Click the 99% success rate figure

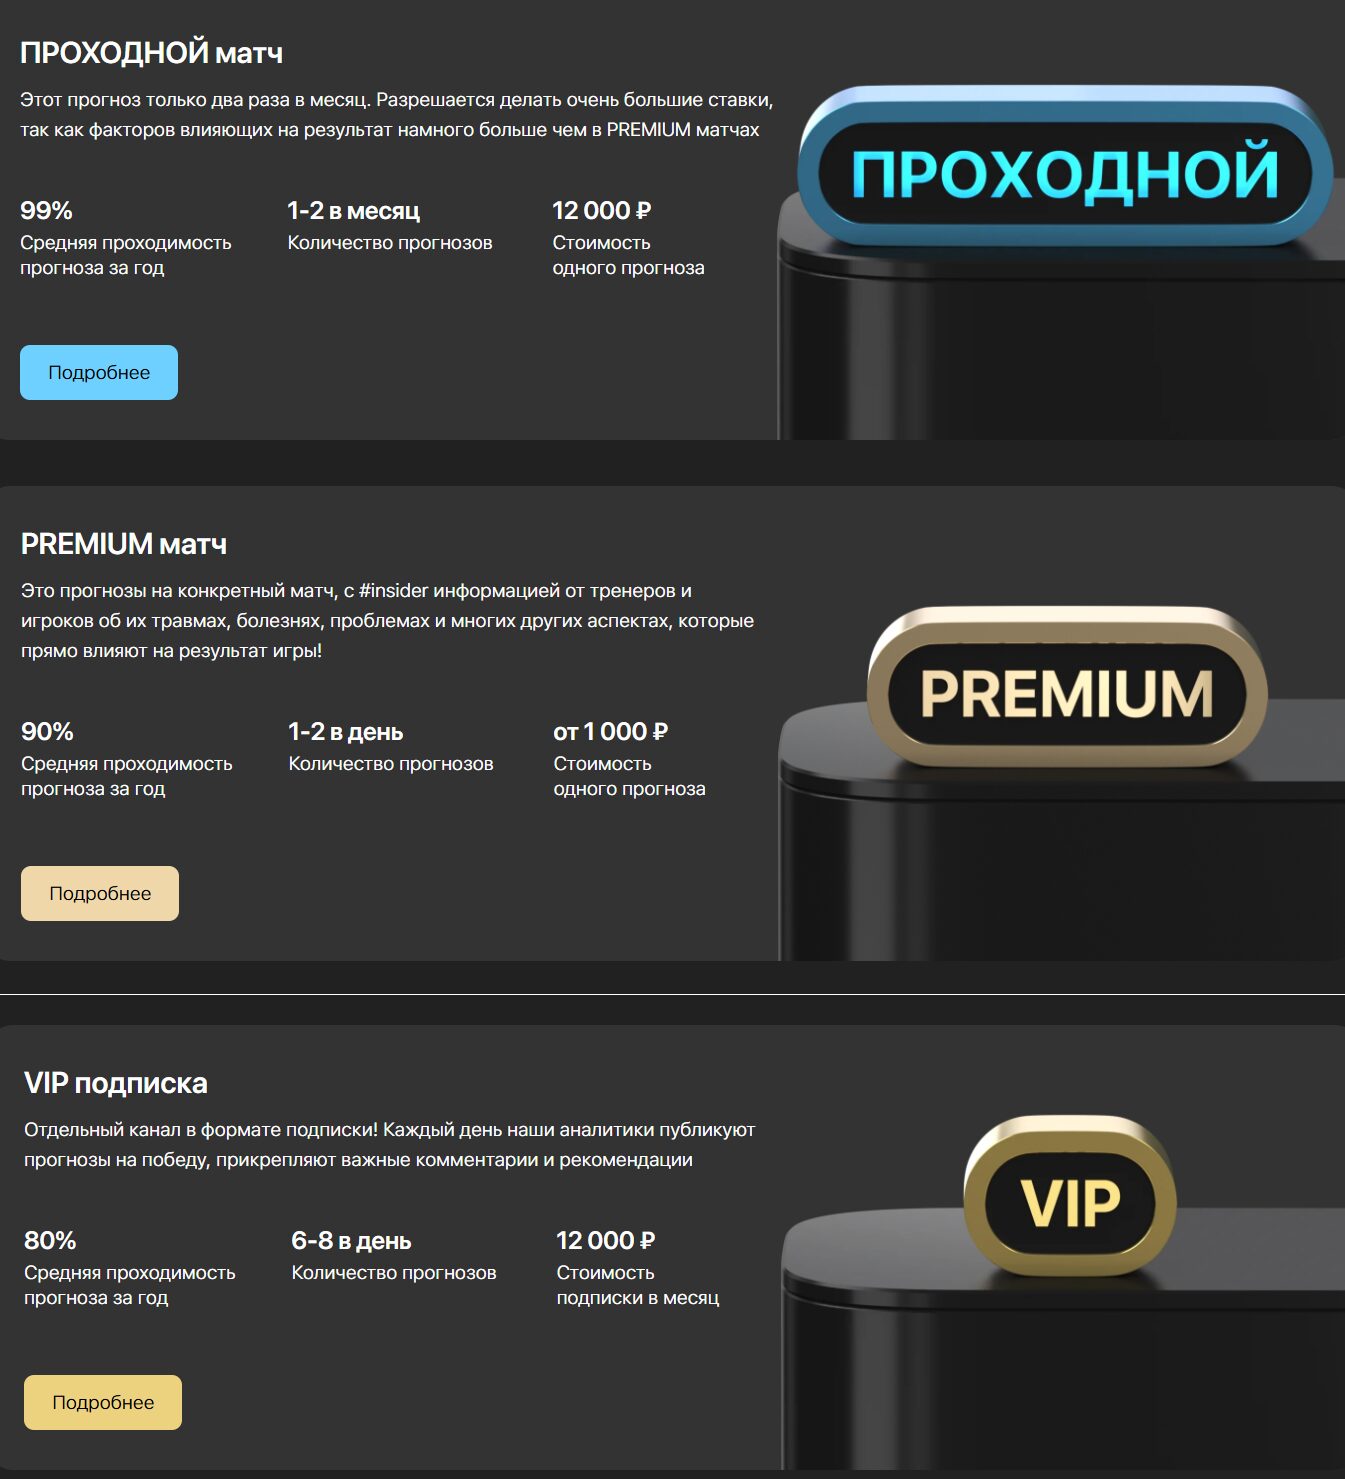pyautogui.click(x=46, y=211)
